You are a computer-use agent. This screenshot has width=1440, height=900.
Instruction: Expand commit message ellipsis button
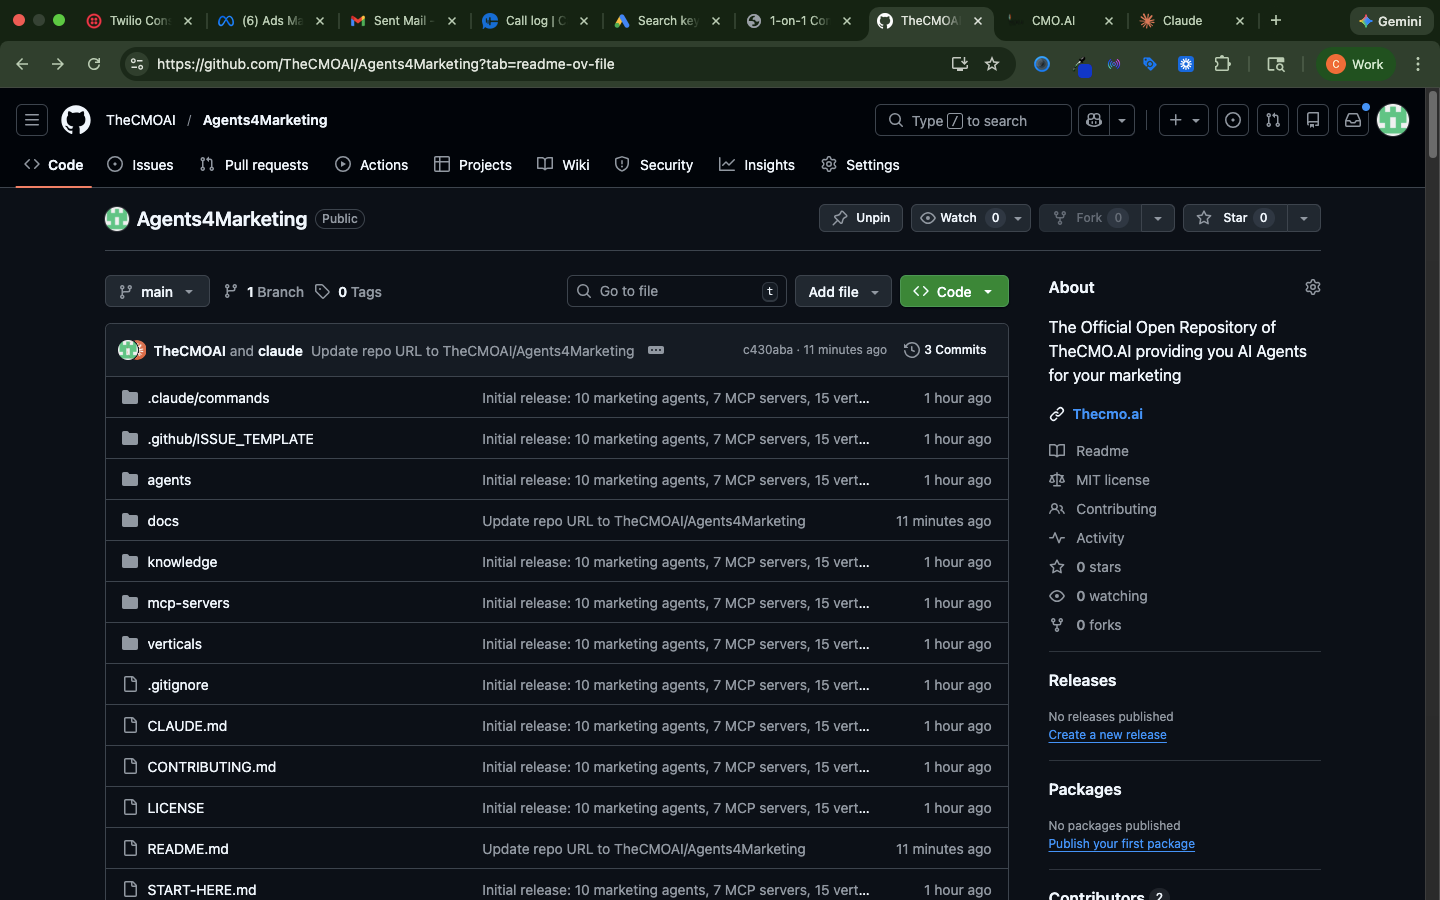tap(656, 350)
